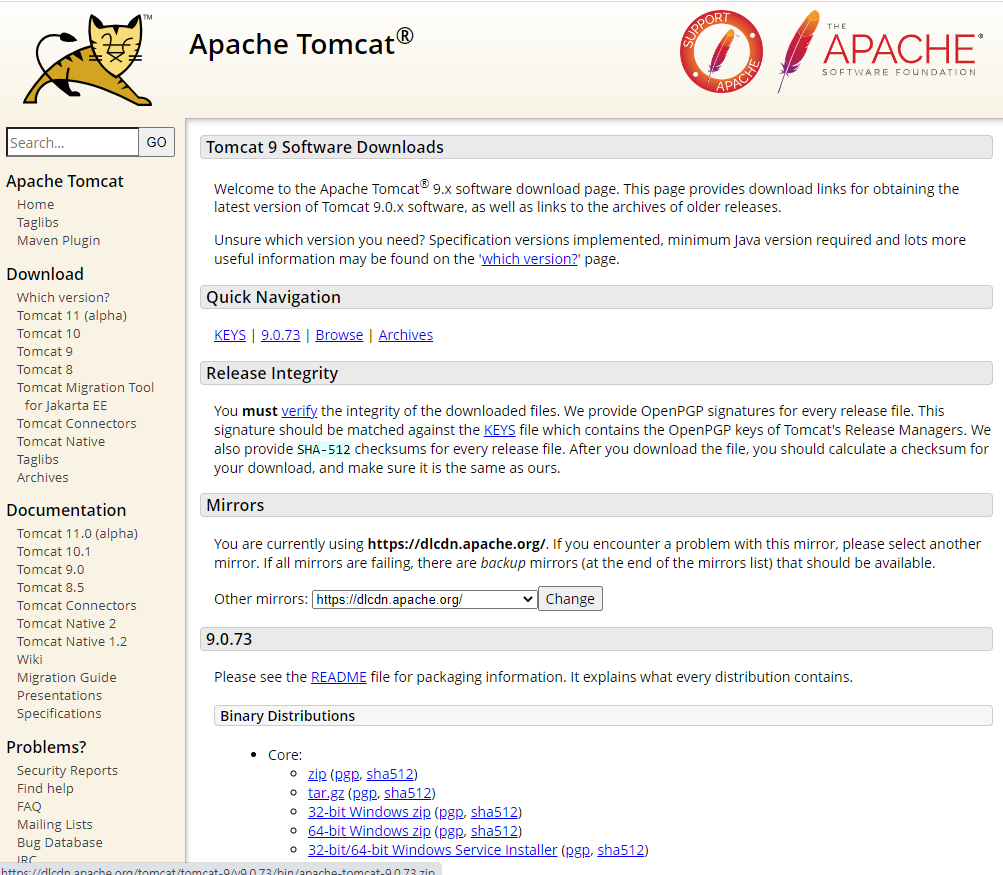Open the Home sidebar link

coord(36,205)
